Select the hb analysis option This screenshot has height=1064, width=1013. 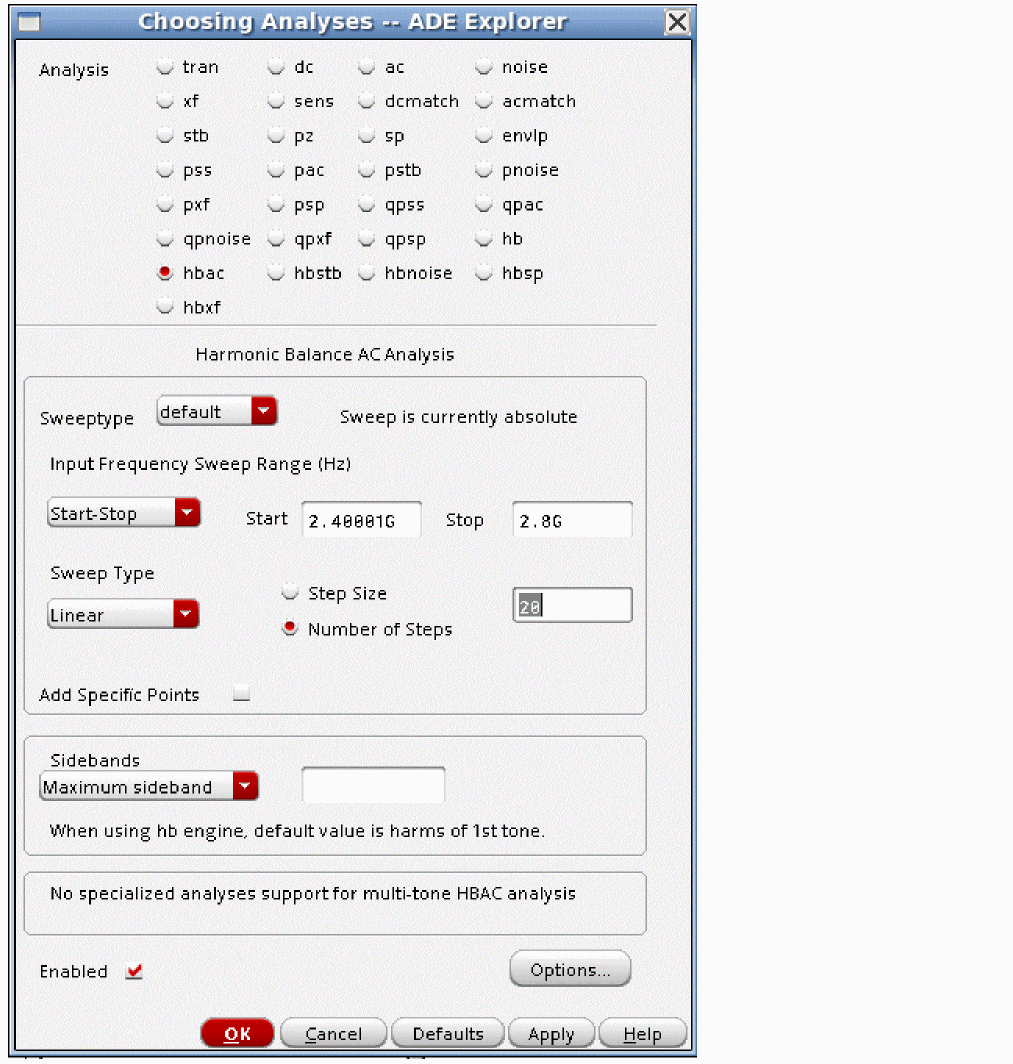click(x=483, y=239)
